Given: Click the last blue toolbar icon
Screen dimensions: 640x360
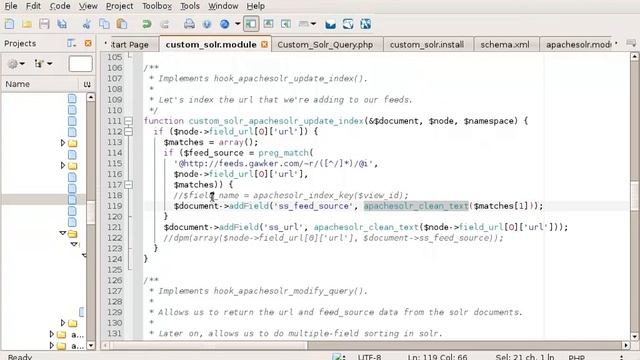Looking at the screenshot, I should [366, 24].
